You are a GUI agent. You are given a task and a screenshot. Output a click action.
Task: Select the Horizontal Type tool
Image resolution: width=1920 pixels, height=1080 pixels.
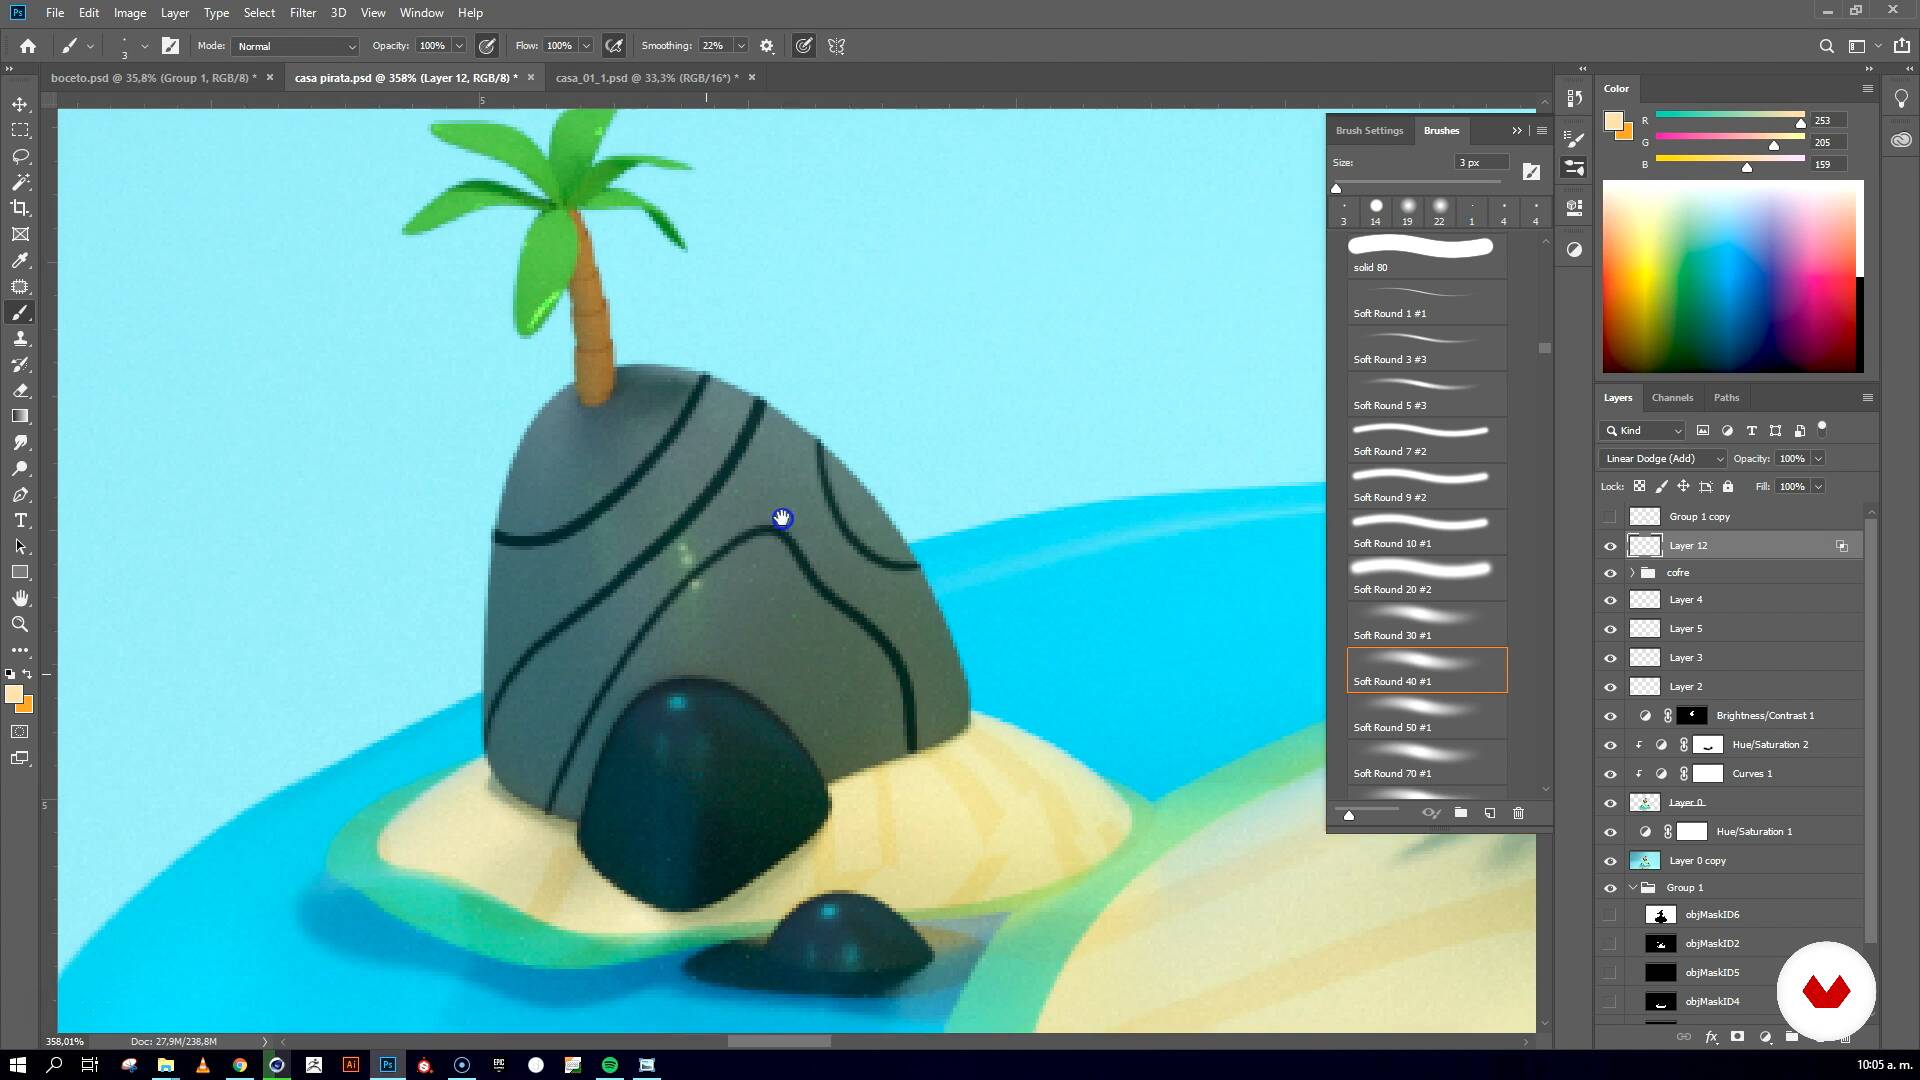pyautogui.click(x=20, y=521)
